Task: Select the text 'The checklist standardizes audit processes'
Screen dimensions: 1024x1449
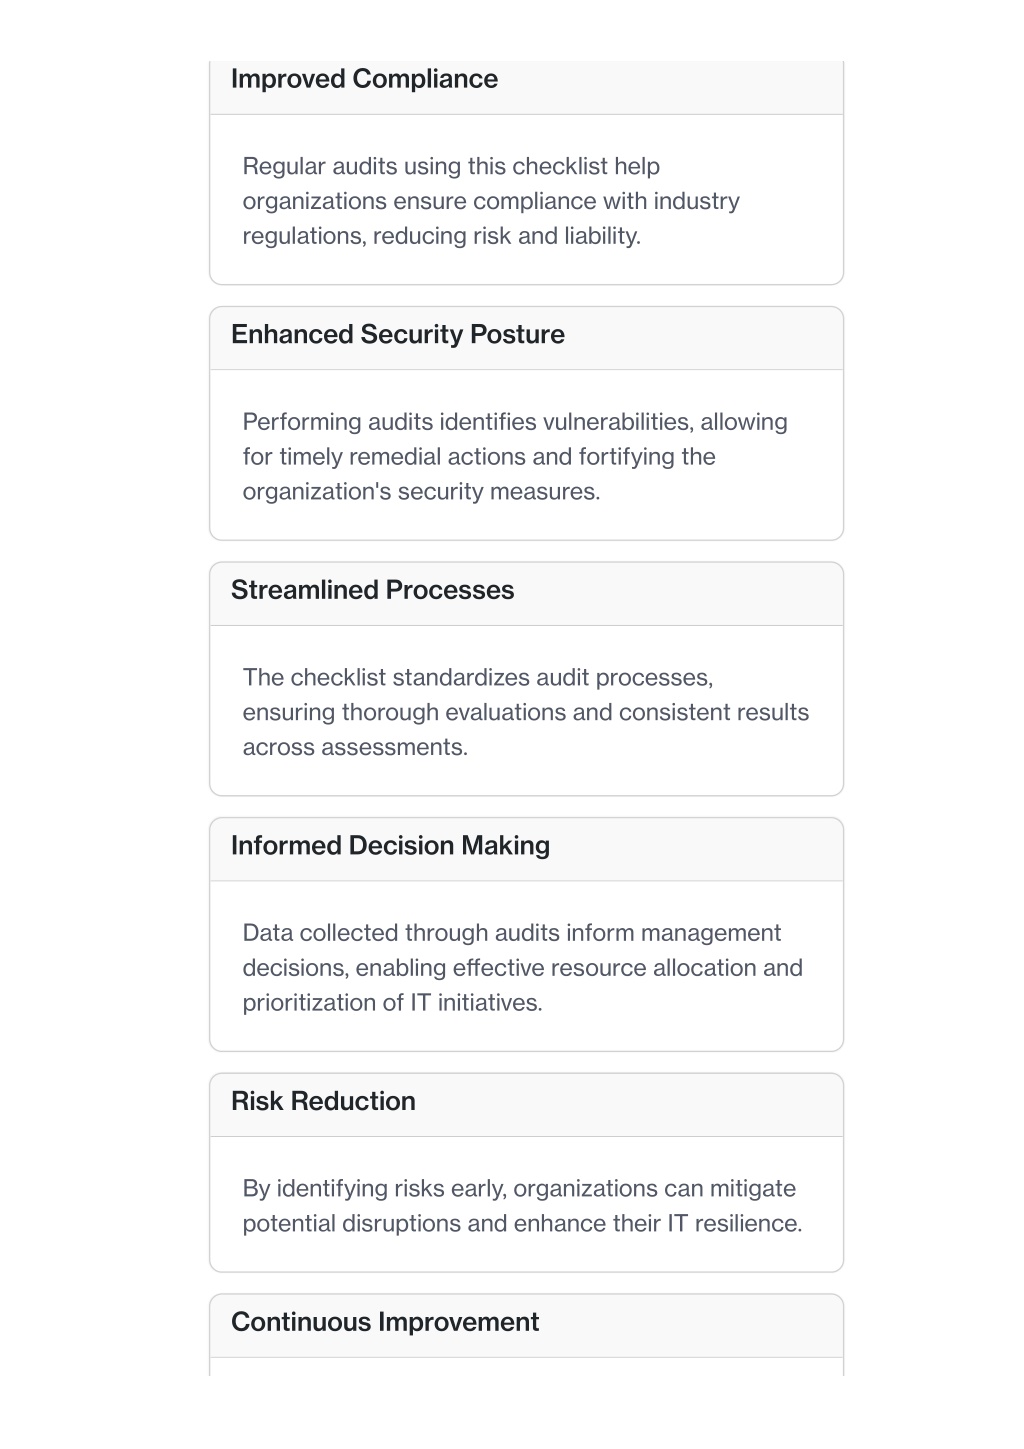Action: point(477,678)
